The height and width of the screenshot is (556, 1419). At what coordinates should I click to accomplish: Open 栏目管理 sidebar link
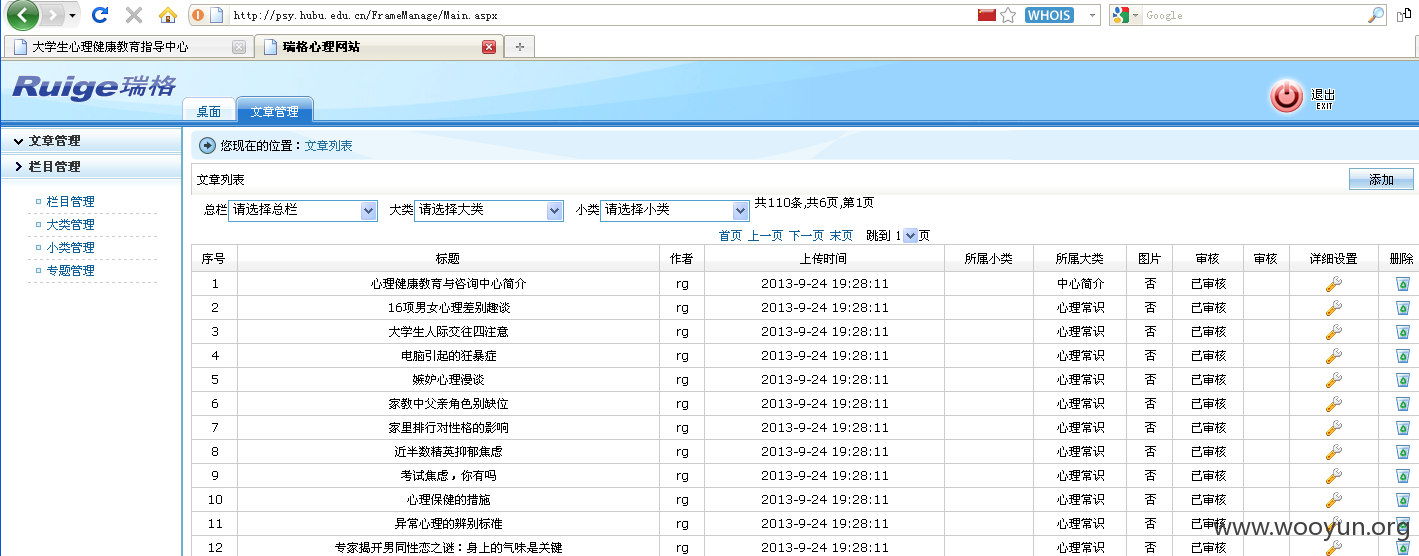tap(71, 202)
